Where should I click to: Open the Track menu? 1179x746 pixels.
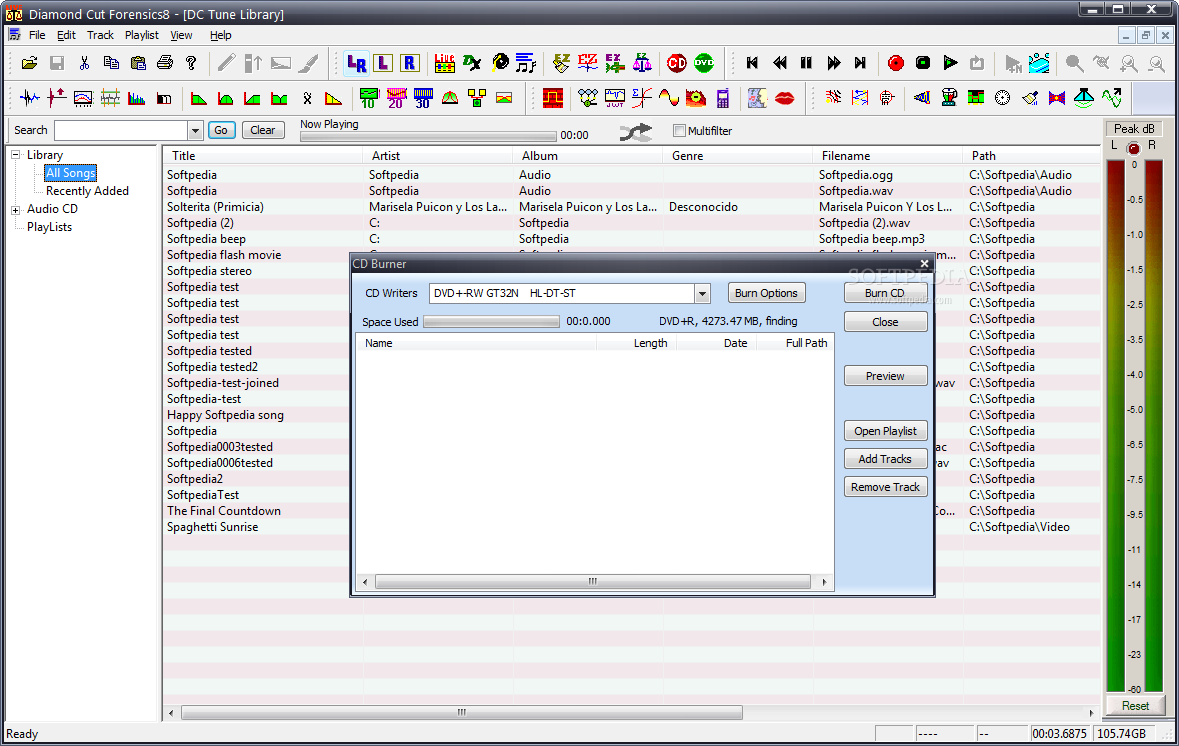[100, 35]
